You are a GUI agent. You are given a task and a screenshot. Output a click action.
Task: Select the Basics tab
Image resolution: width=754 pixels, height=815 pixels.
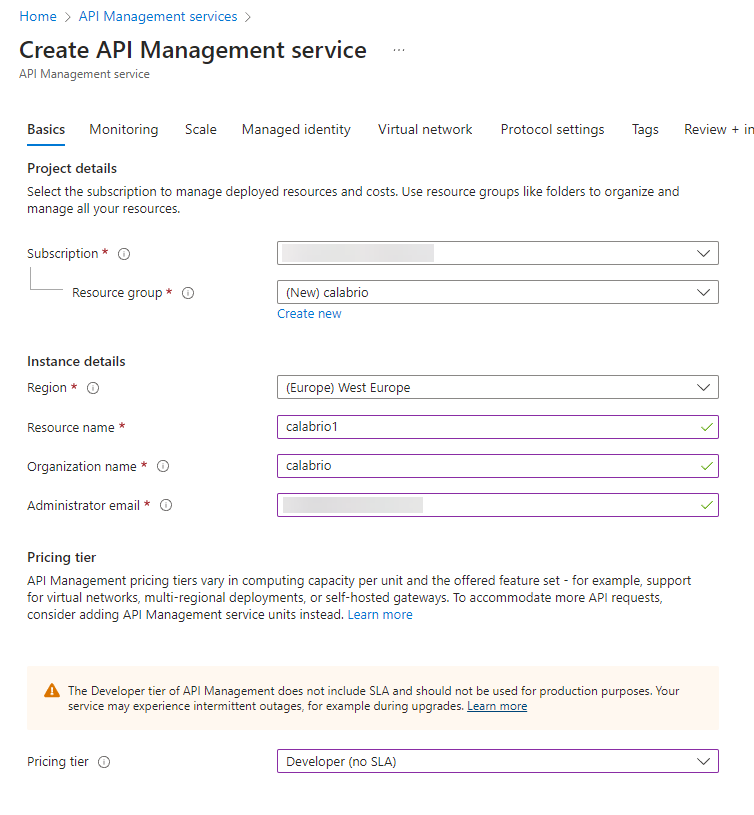(46, 129)
